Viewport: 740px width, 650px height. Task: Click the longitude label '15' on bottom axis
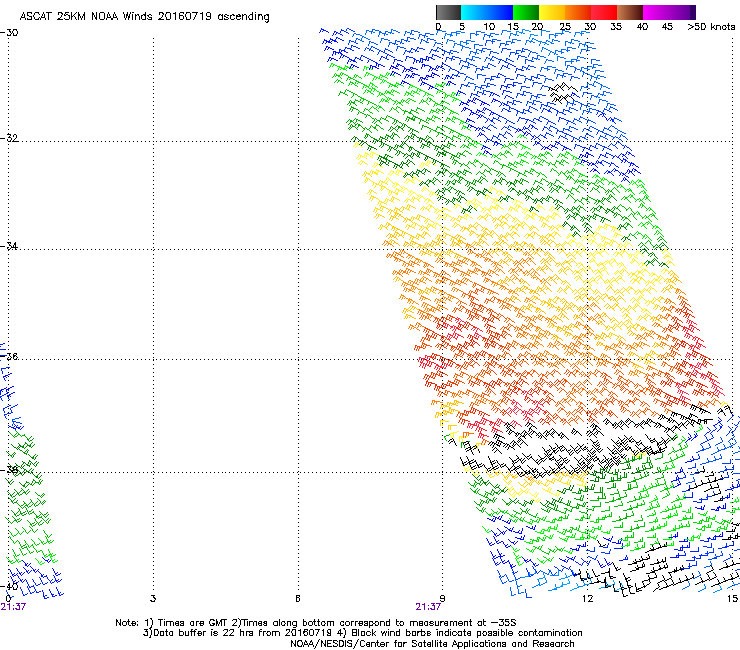coord(732,599)
